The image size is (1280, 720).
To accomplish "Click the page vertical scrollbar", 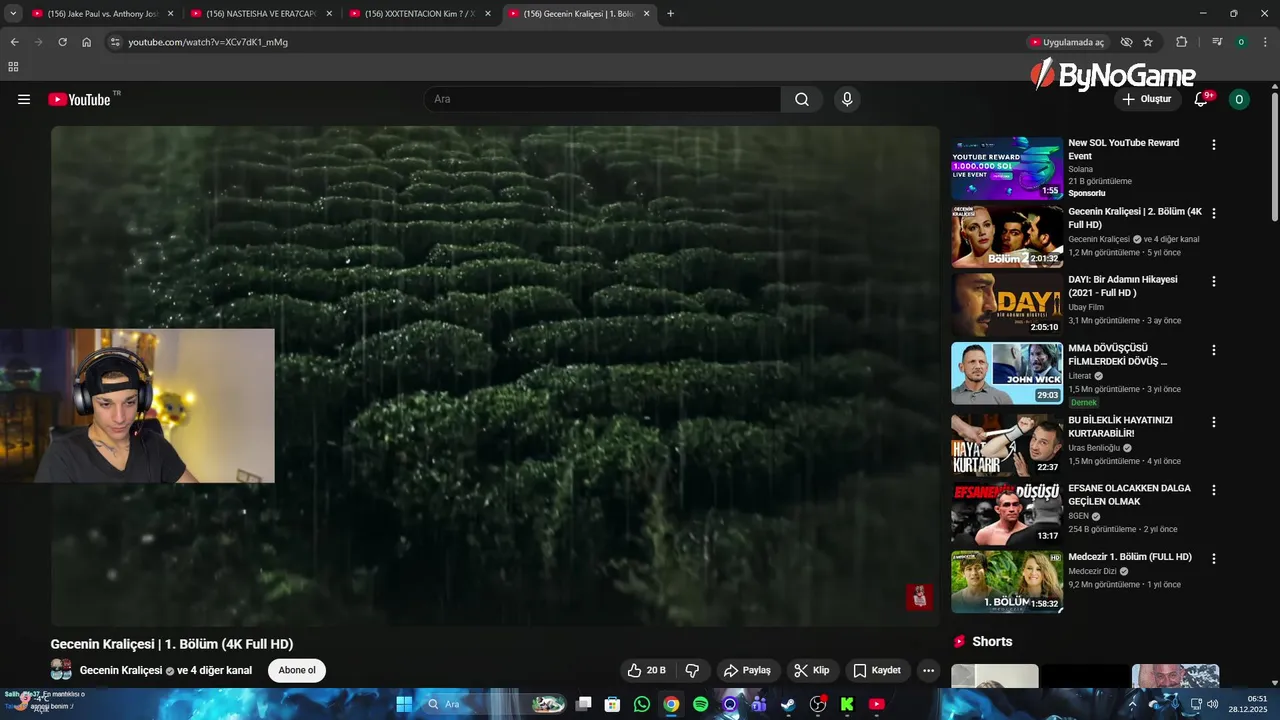I will [1274, 158].
